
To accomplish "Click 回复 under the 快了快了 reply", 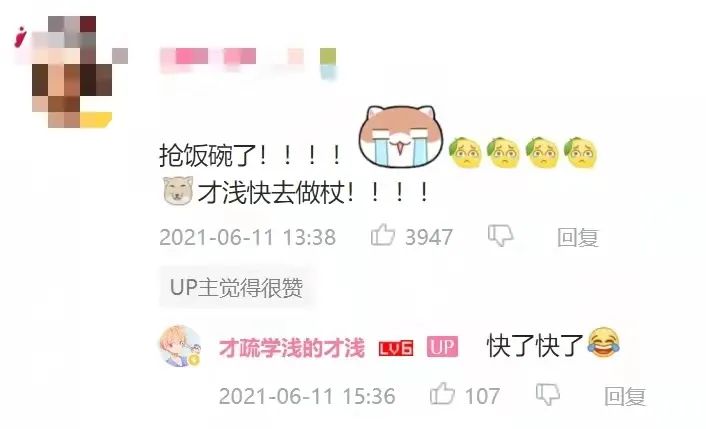I will tap(625, 396).
